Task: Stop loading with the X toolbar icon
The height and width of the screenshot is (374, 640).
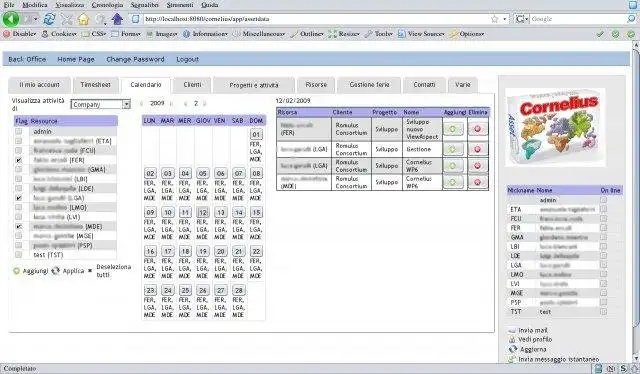Action: [x=67, y=19]
